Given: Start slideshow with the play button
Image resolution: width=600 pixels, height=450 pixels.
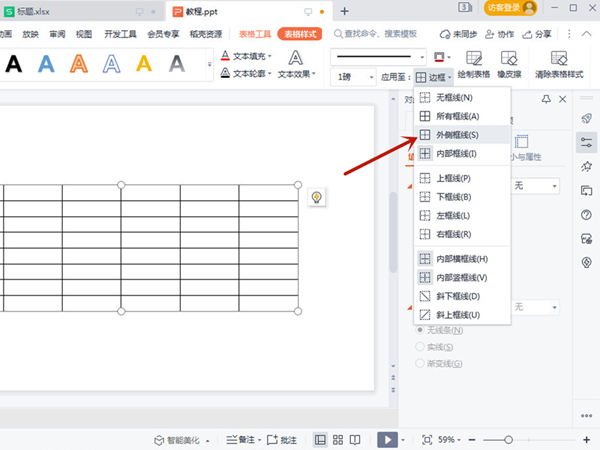Looking at the screenshot, I should [x=386, y=439].
